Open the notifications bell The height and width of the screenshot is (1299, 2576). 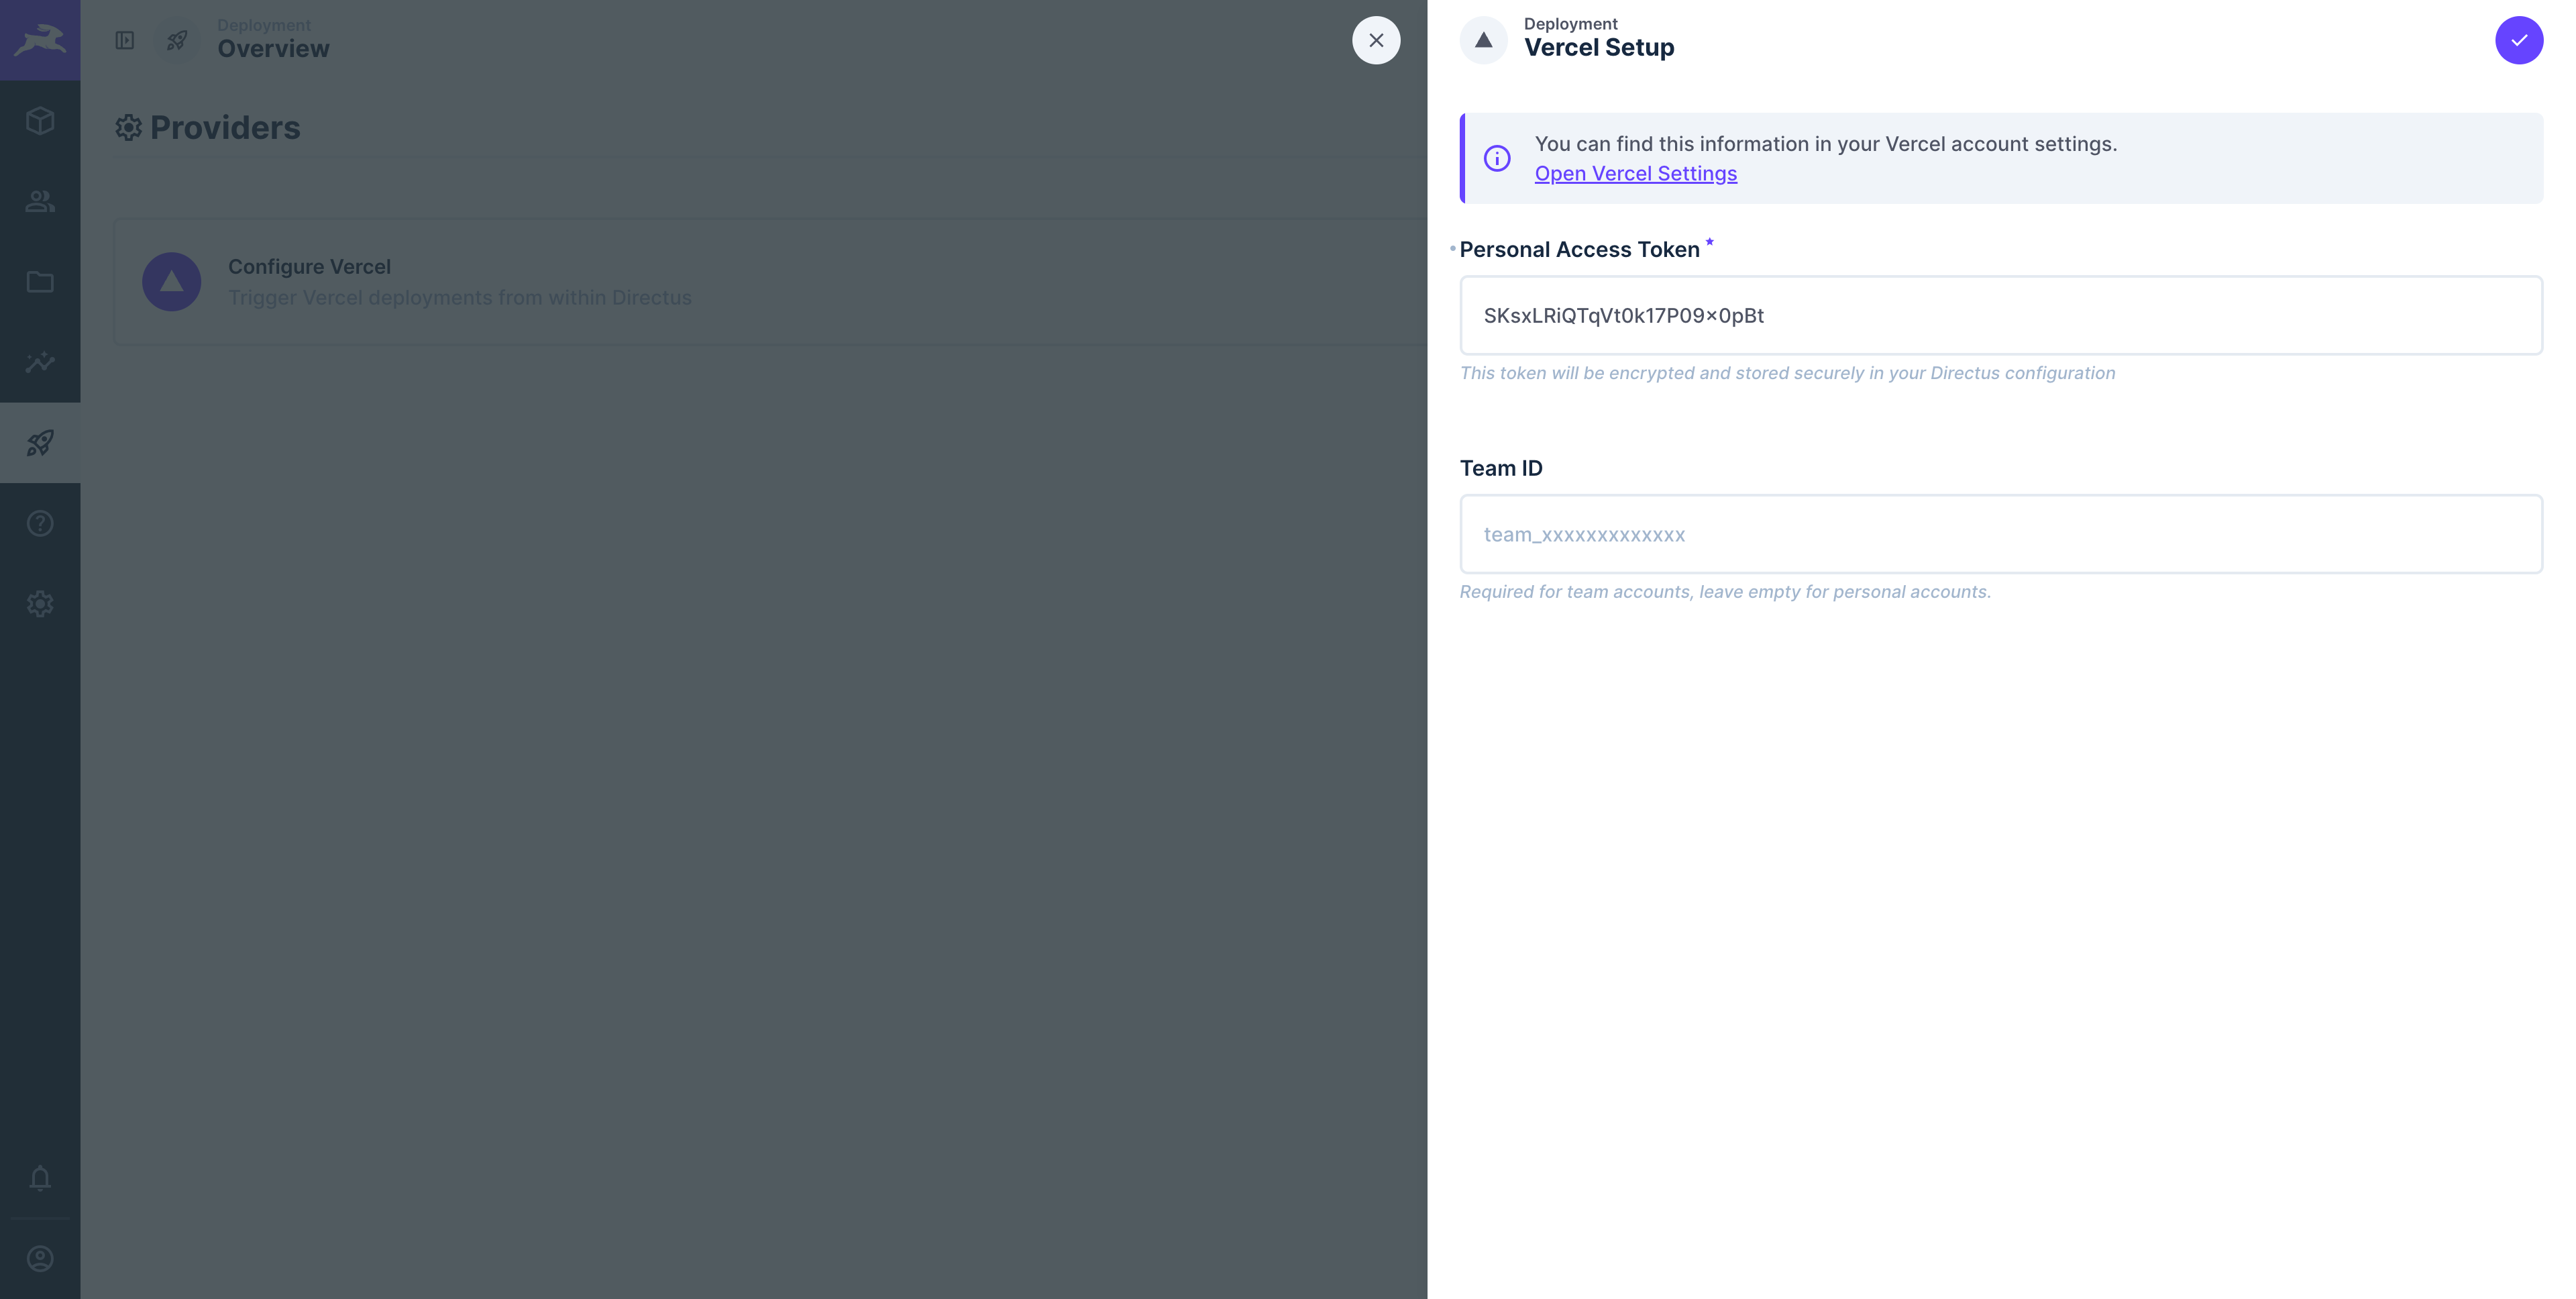click(x=40, y=1178)
